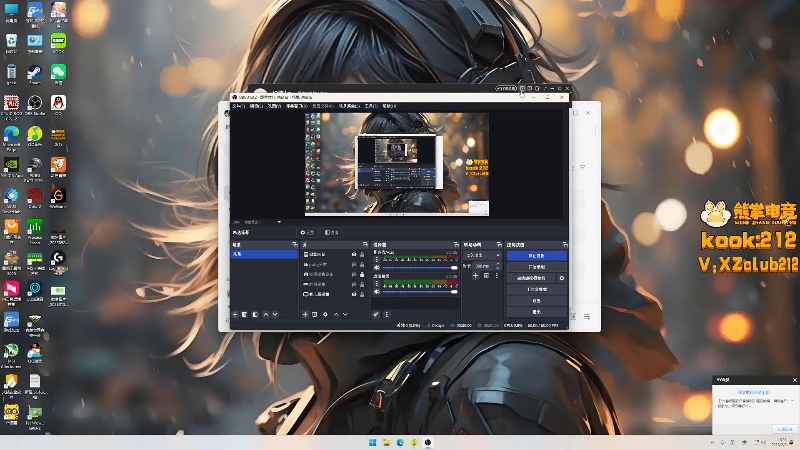Open File menu in OBS
The image size is (800, 450).
[x=239, y=106]
